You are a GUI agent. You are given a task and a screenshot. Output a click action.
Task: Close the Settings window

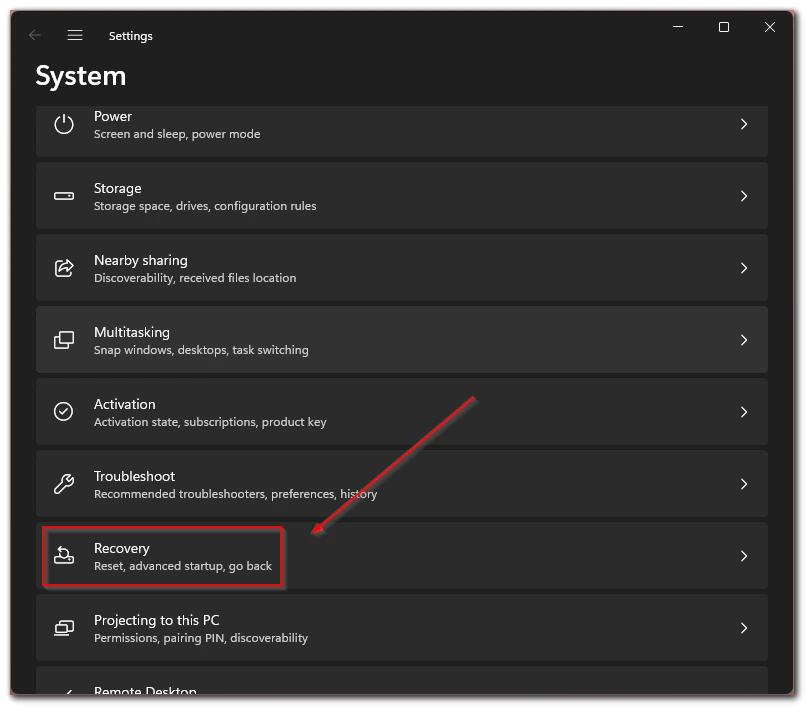770,27
